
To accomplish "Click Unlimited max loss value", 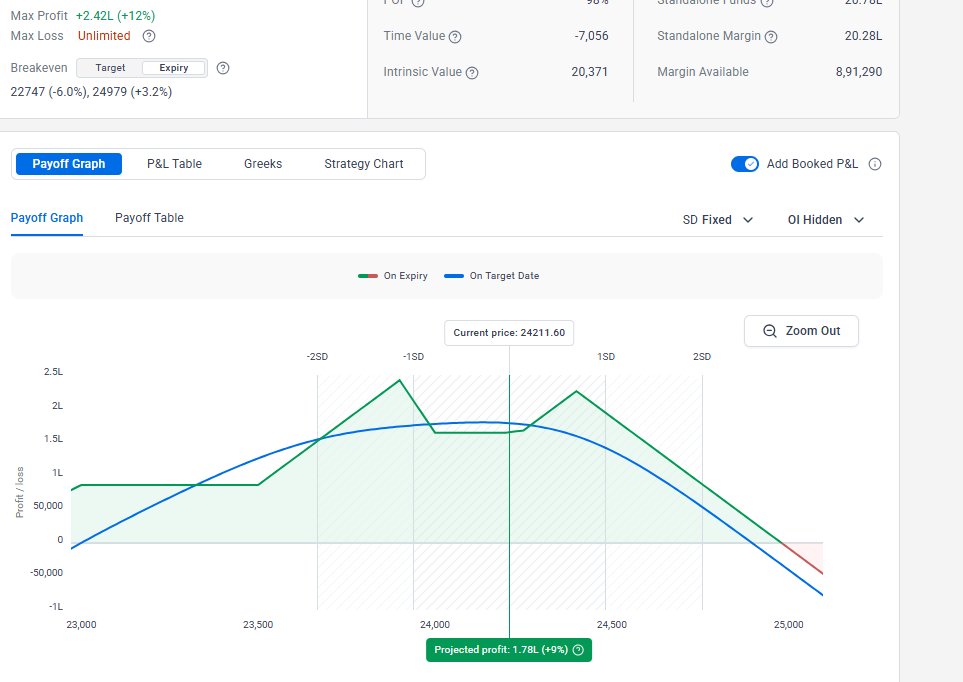I will tap(104, 36).
